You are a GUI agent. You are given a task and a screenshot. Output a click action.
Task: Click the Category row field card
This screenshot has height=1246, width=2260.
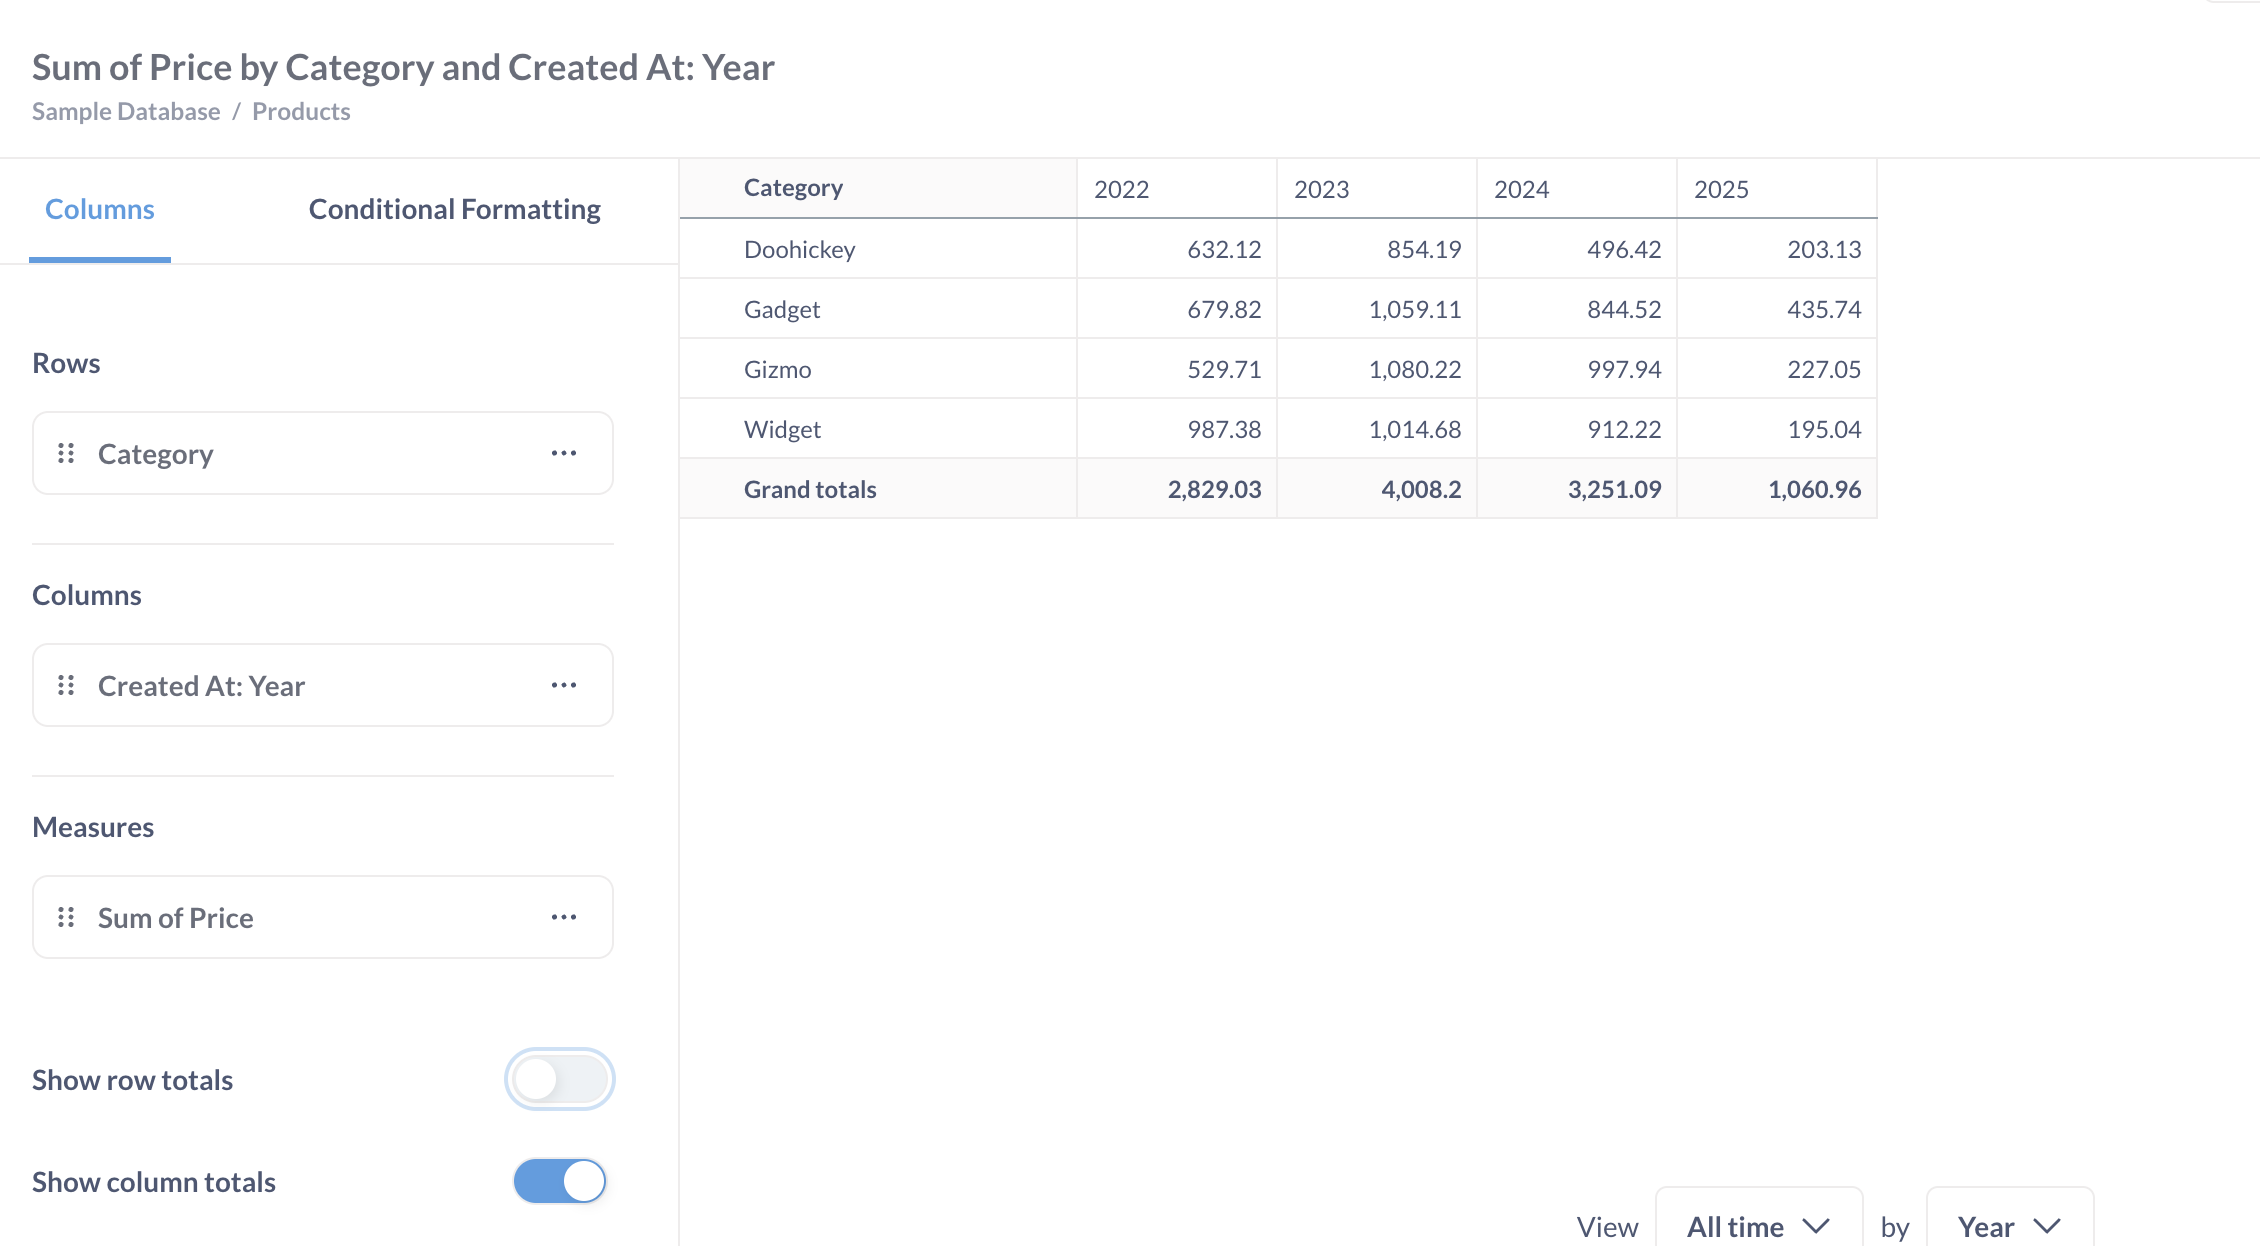click(x=323, y=454)
